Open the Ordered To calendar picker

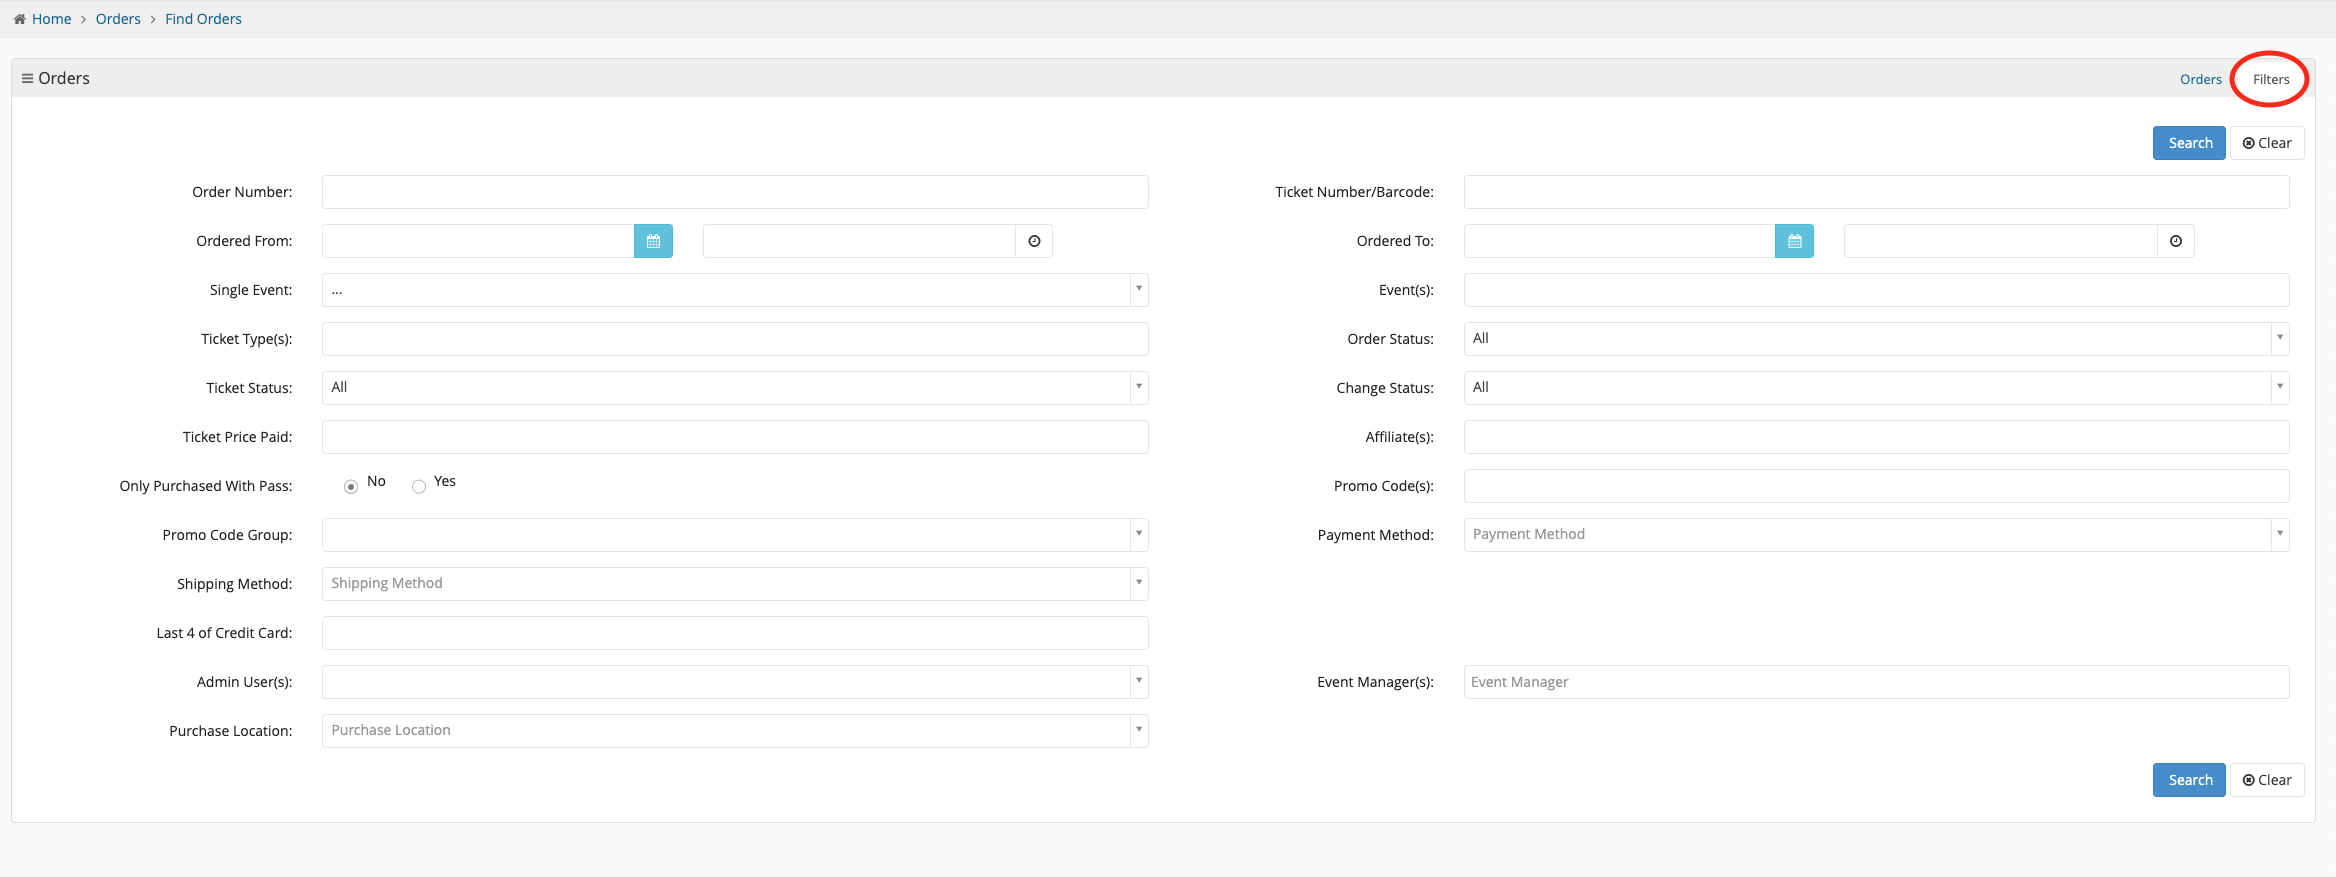1794,241
